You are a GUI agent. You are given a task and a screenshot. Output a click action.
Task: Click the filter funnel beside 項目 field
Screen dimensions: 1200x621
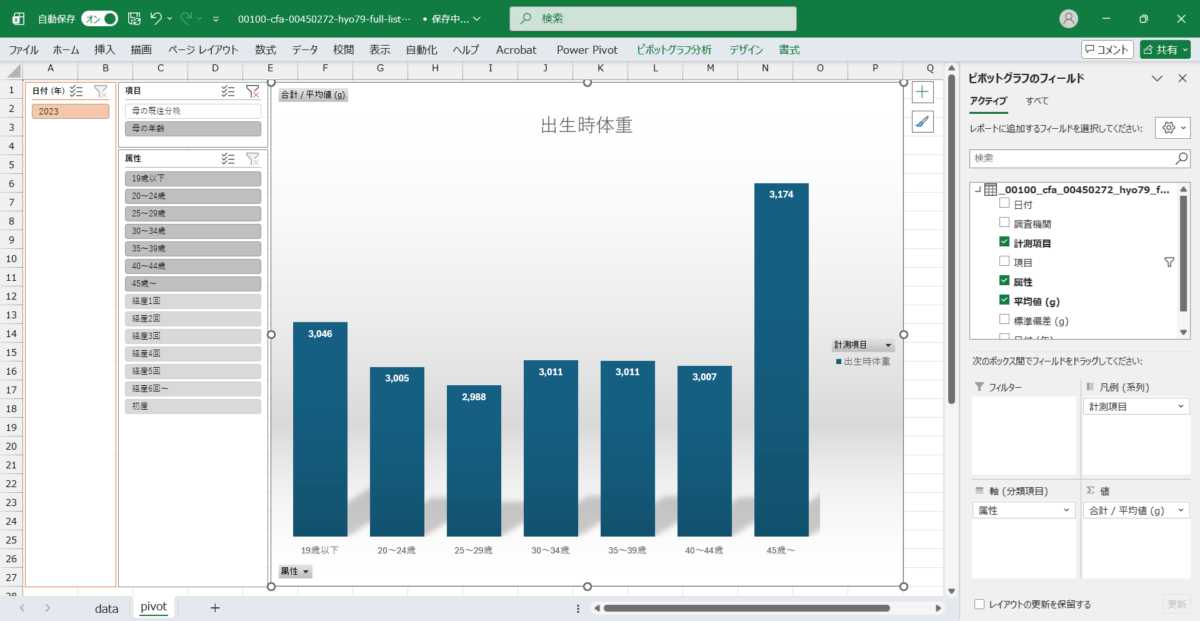(x=1169, y=262)
